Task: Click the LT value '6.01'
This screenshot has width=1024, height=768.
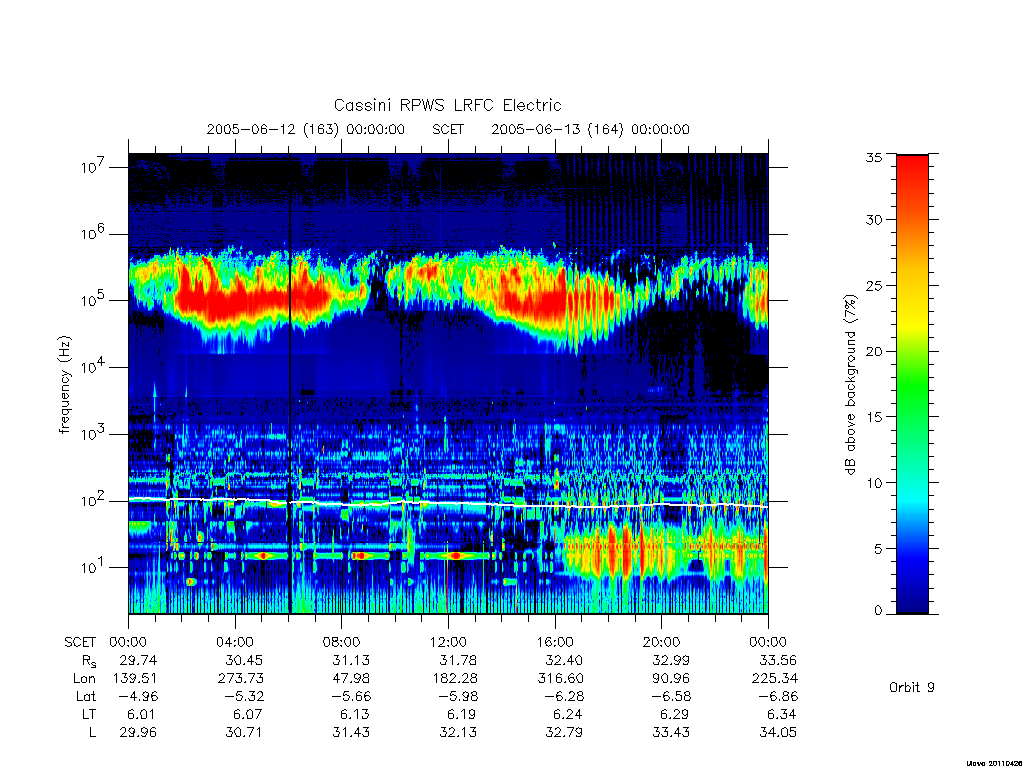Action: click(142, 714)
